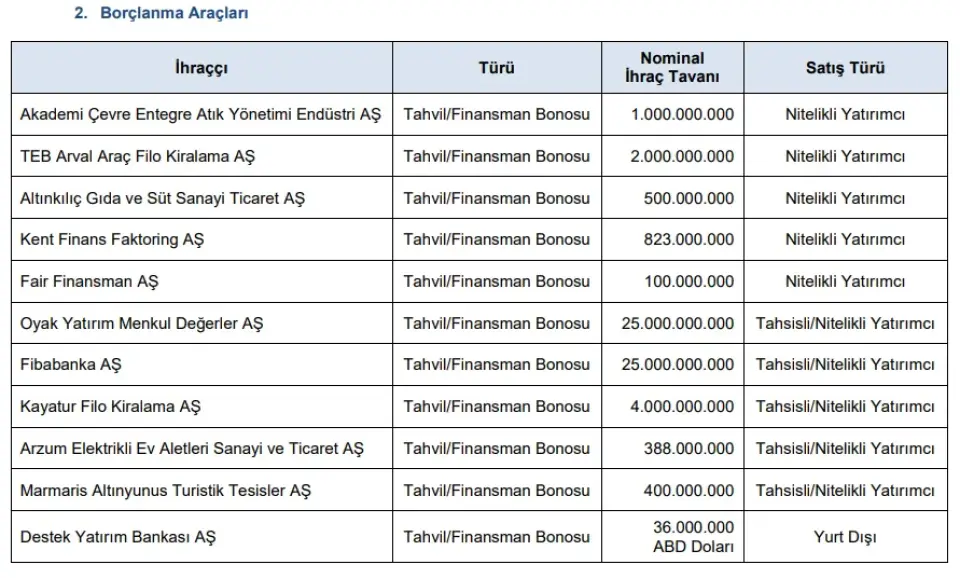
Task: Select the İhraççı column header
Action: tap(201, 67)
